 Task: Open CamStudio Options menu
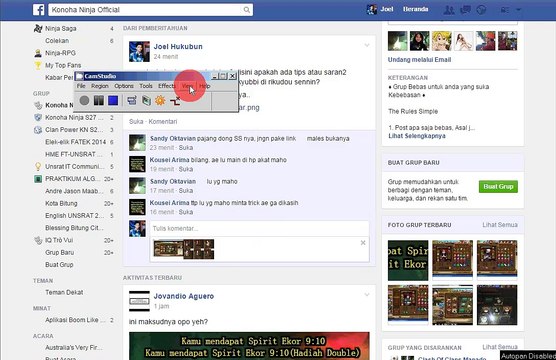point(124,86)
